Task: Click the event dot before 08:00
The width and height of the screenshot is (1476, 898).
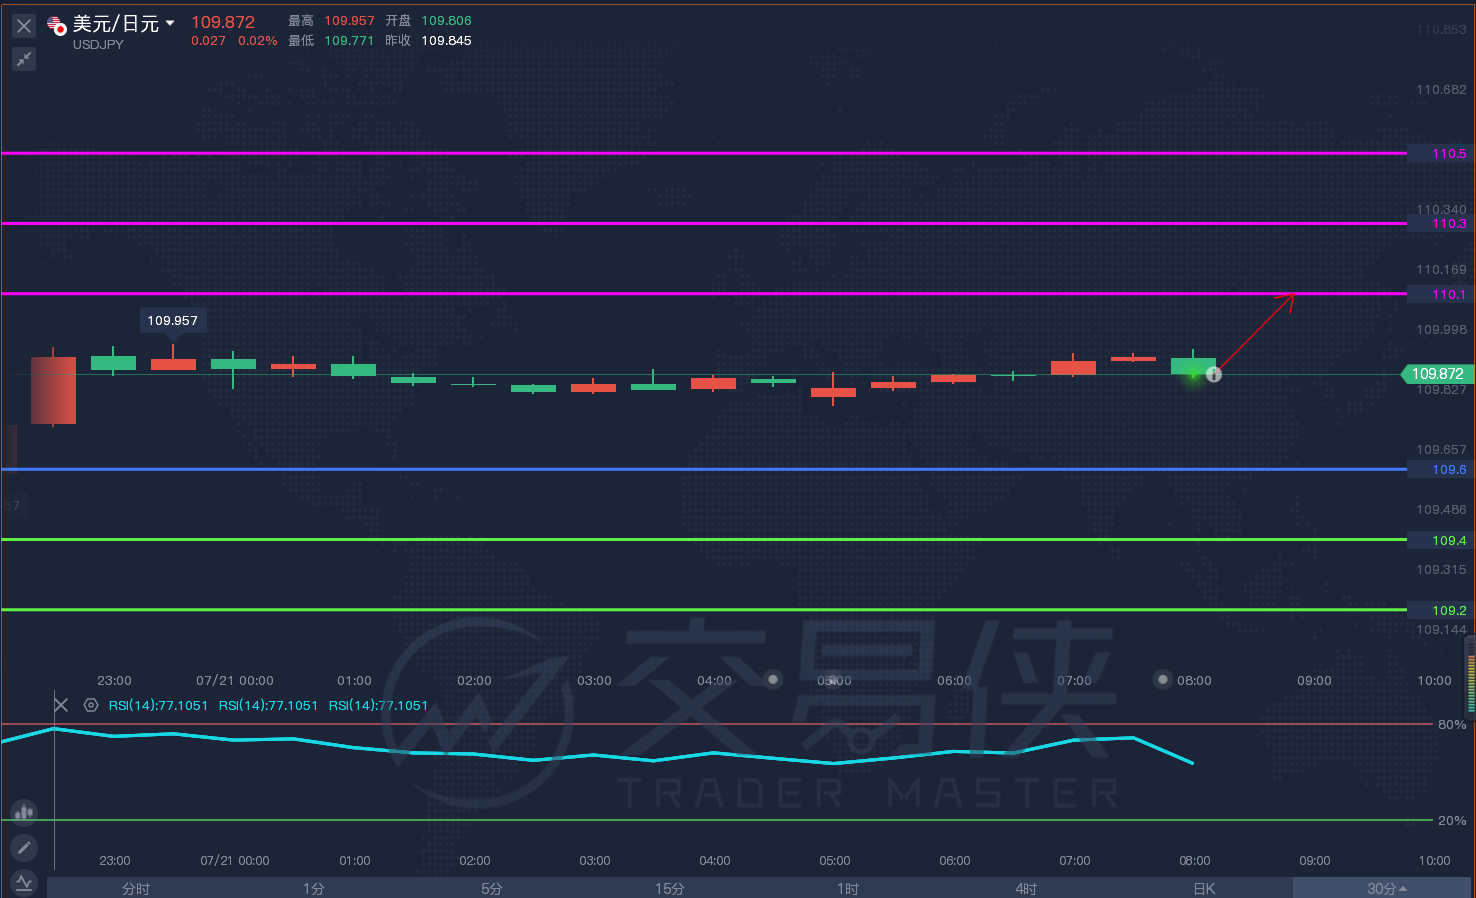Action: pyautogui.click(x=1162, y=679)
